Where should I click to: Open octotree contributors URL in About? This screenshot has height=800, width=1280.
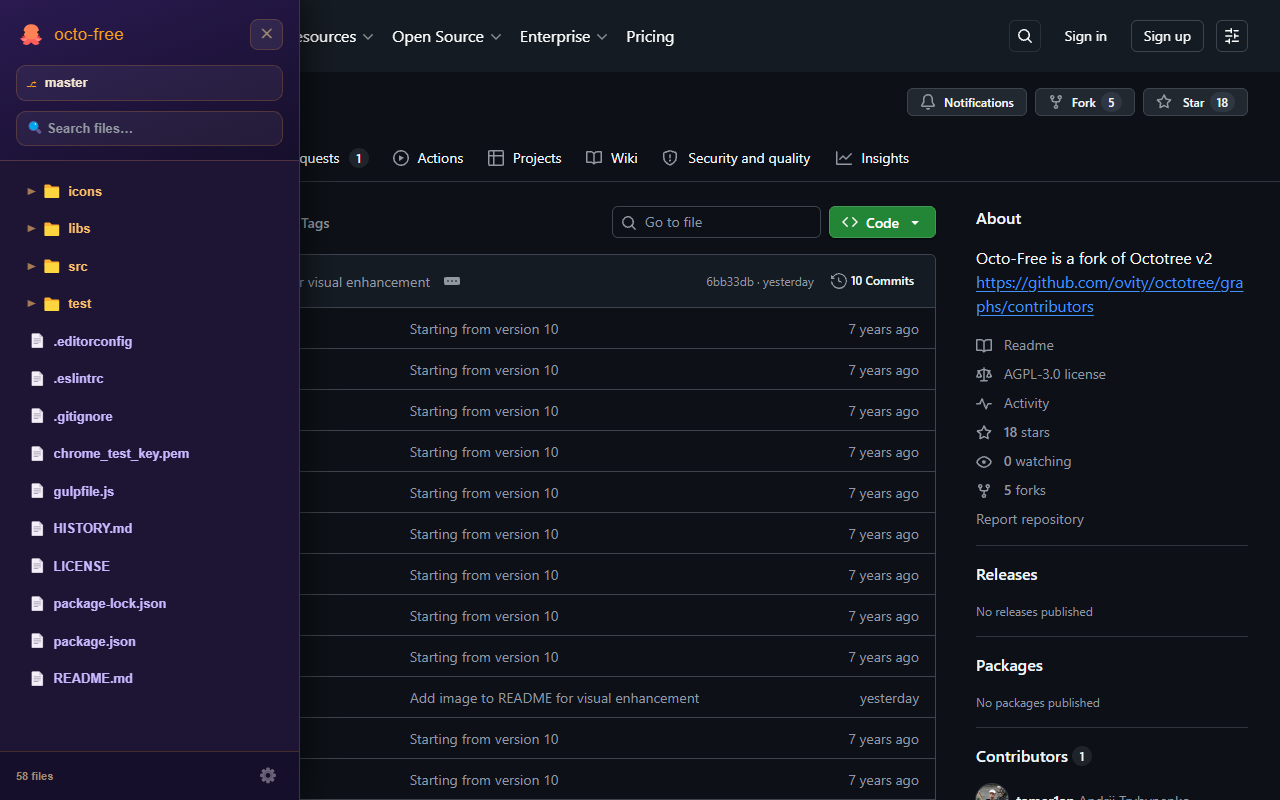point(1110,295)
